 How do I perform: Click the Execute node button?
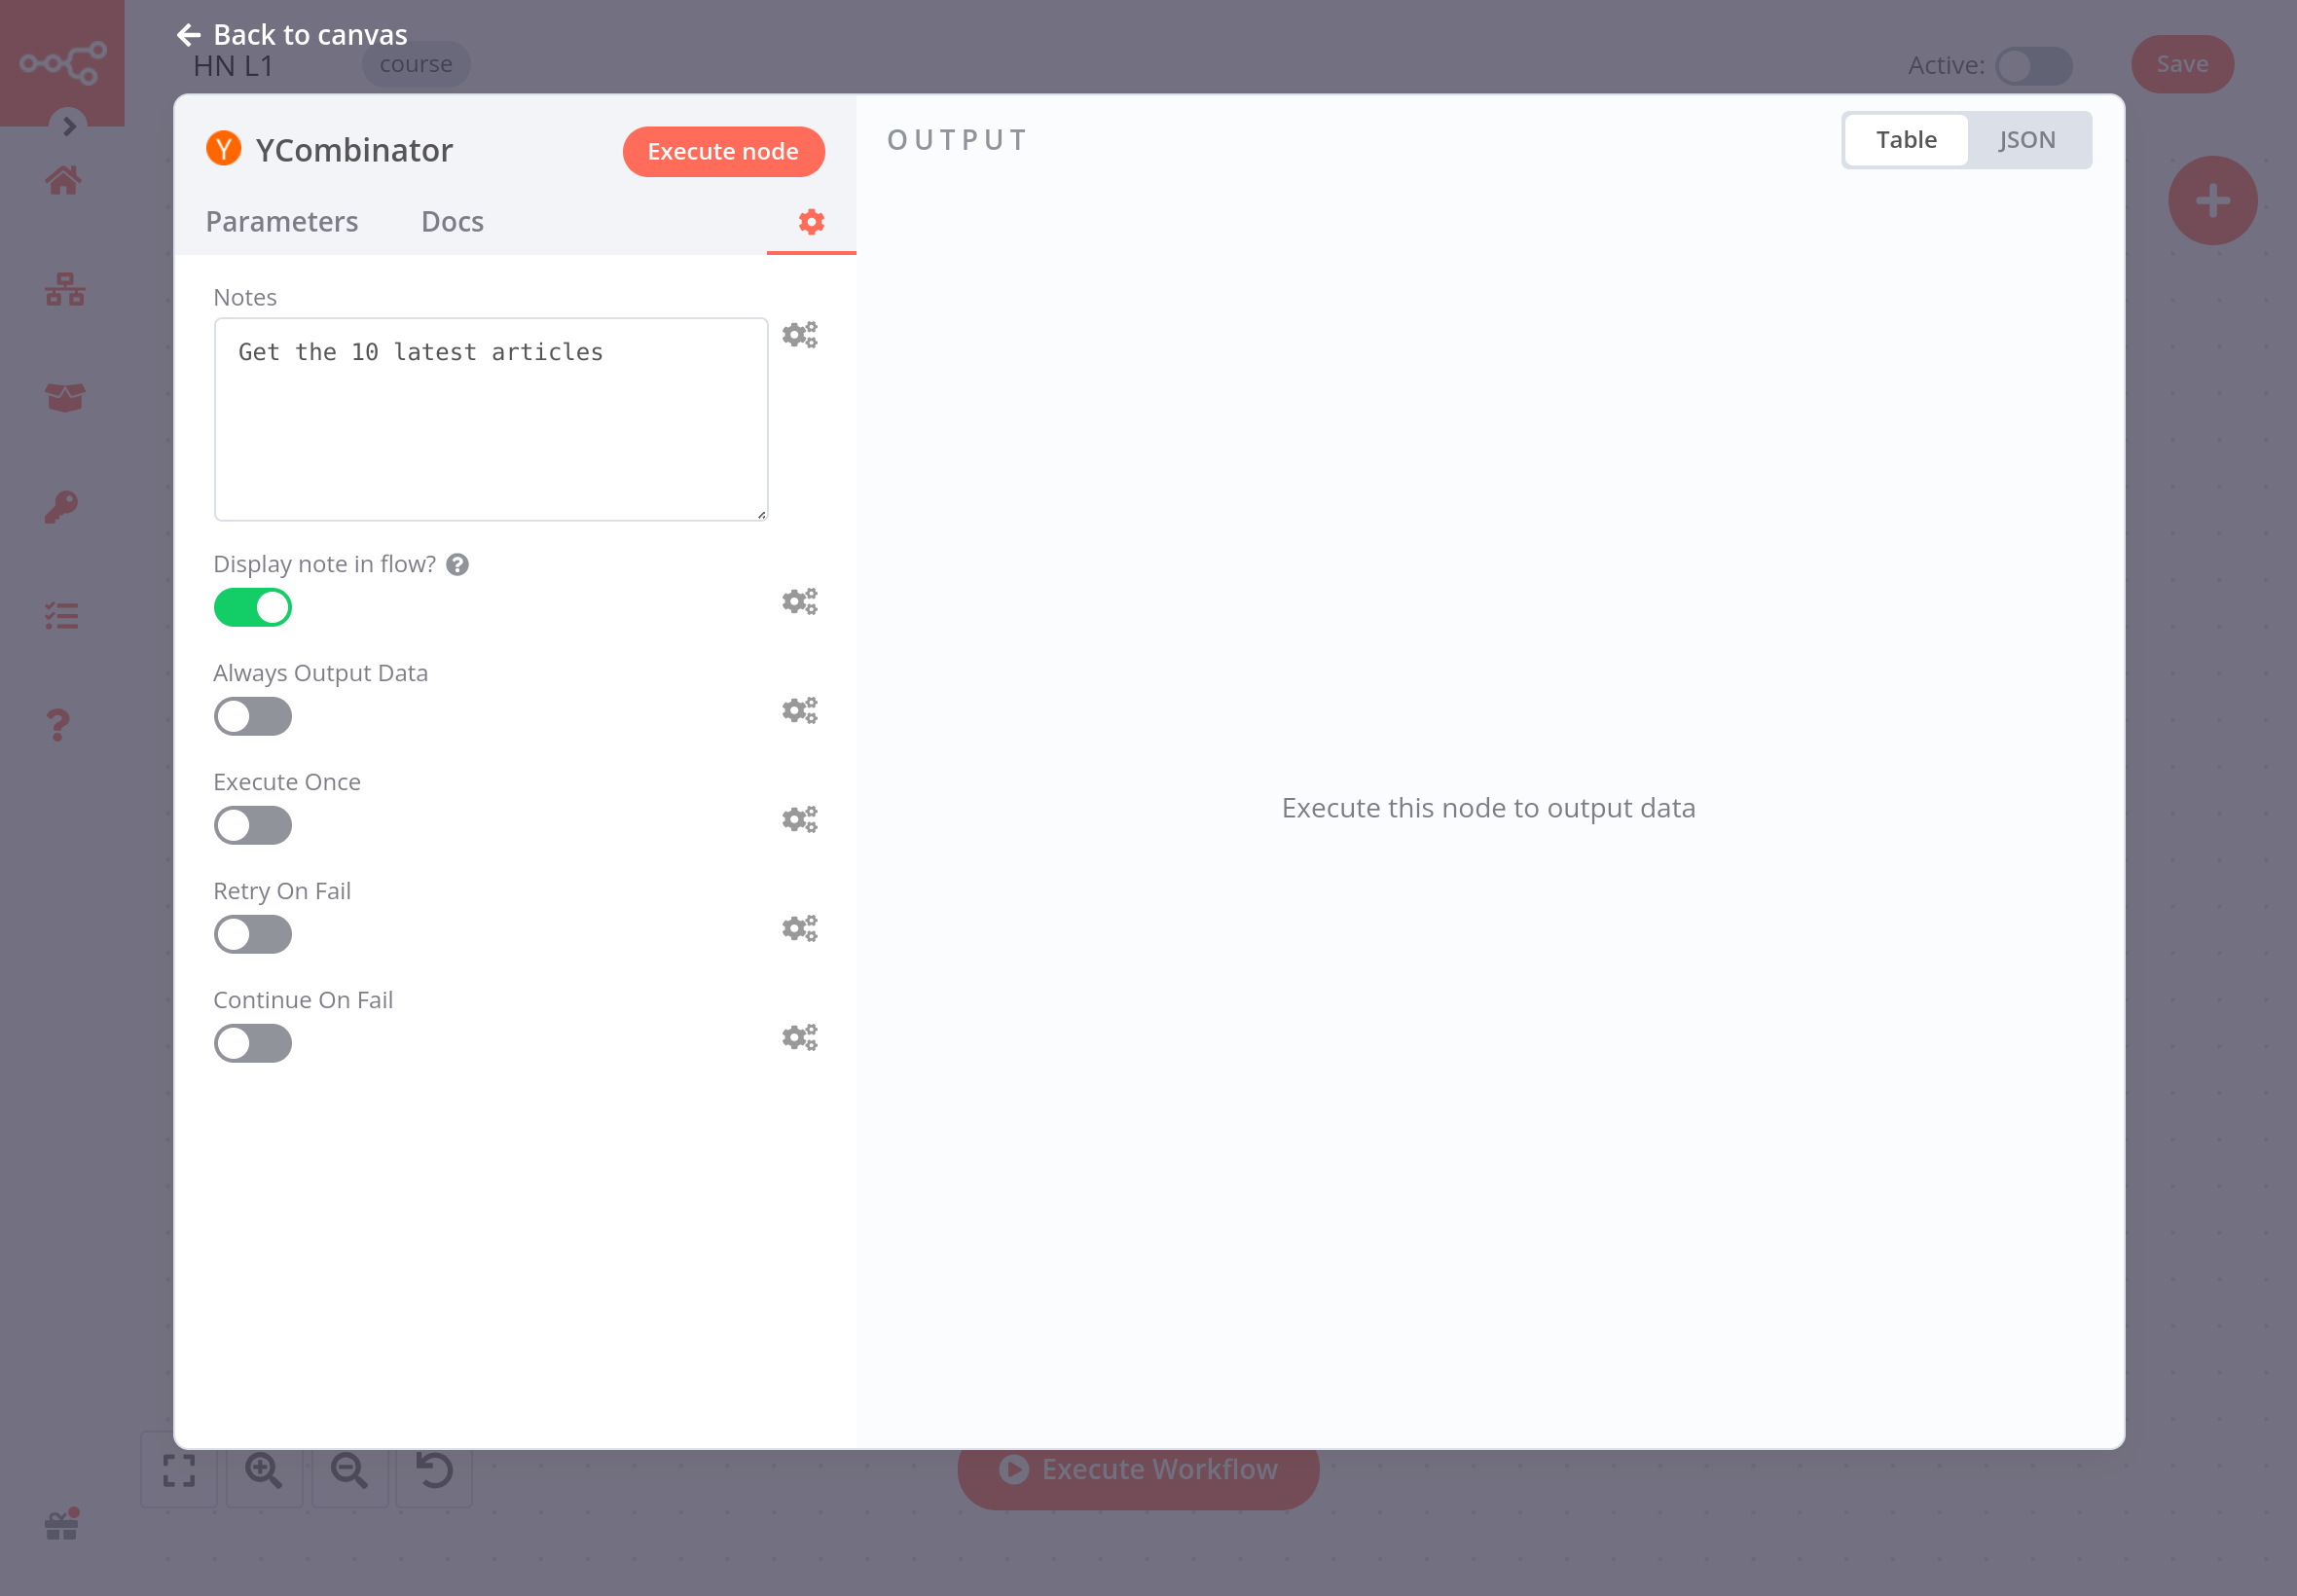pos(723,152)
